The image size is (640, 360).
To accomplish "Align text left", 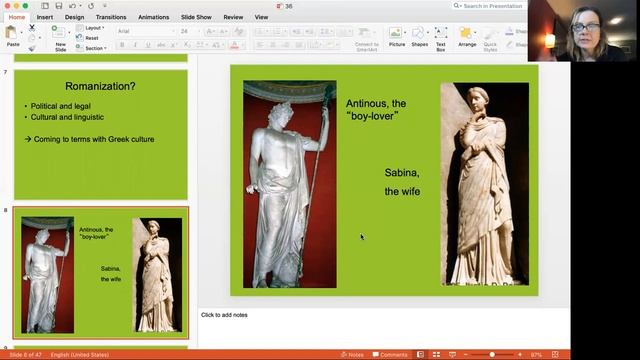I will pos(260,45).
